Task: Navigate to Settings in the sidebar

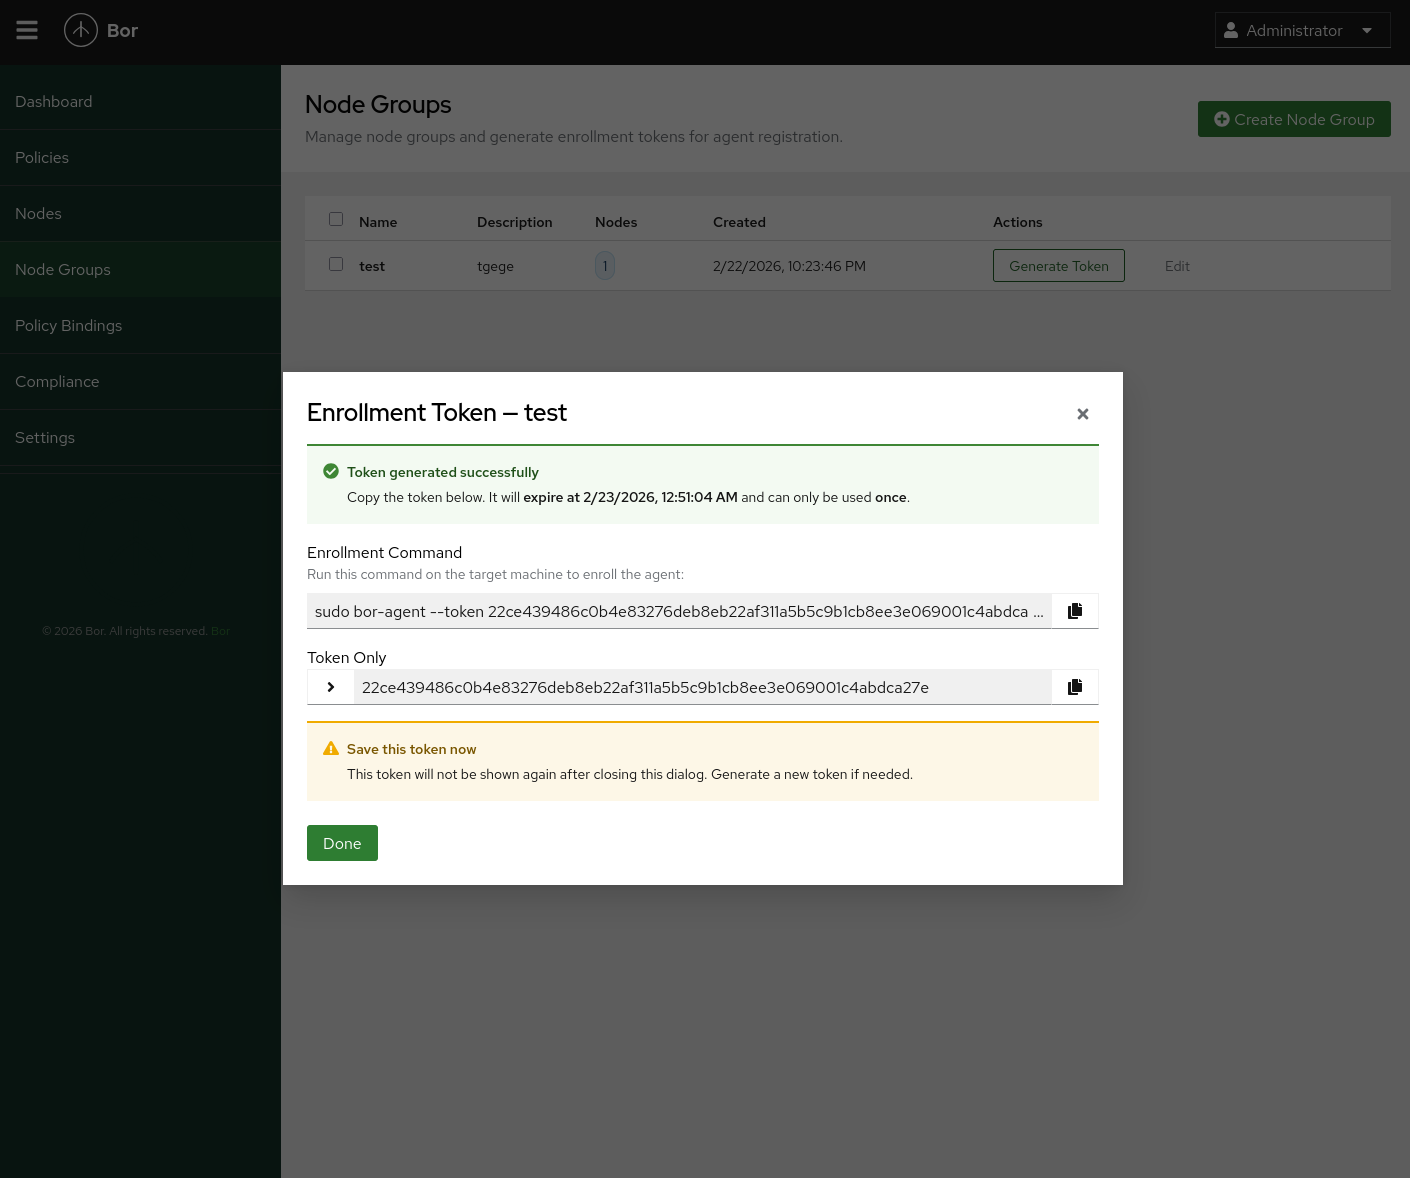Action: coord(45,437)
